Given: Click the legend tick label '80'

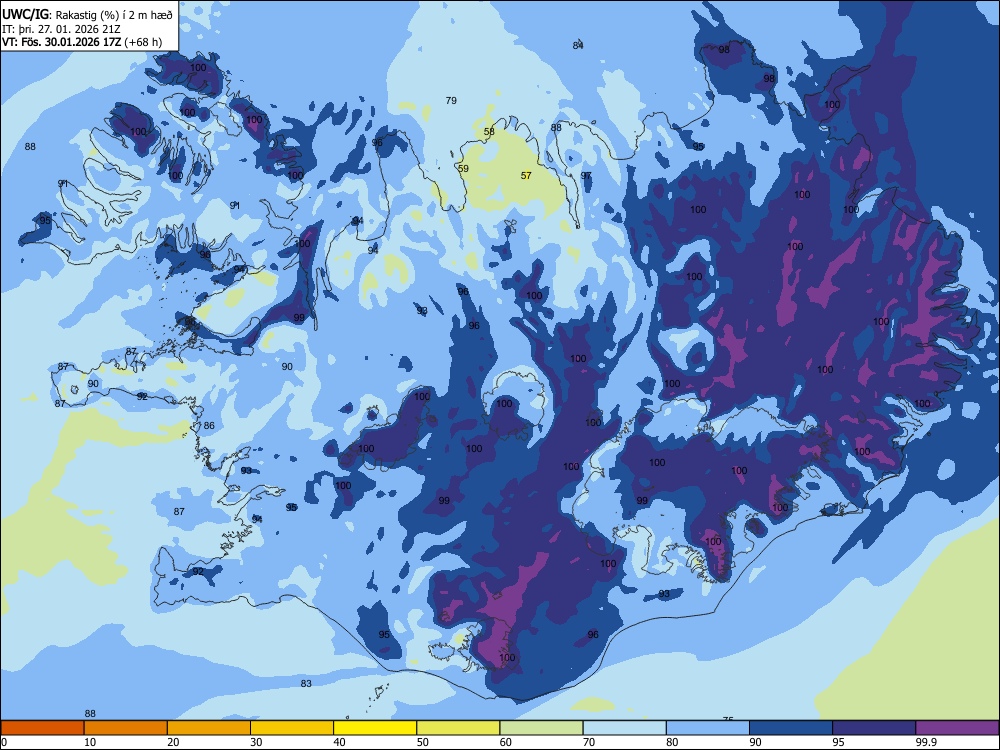Looking at the screenshot, I should point(672,742).
